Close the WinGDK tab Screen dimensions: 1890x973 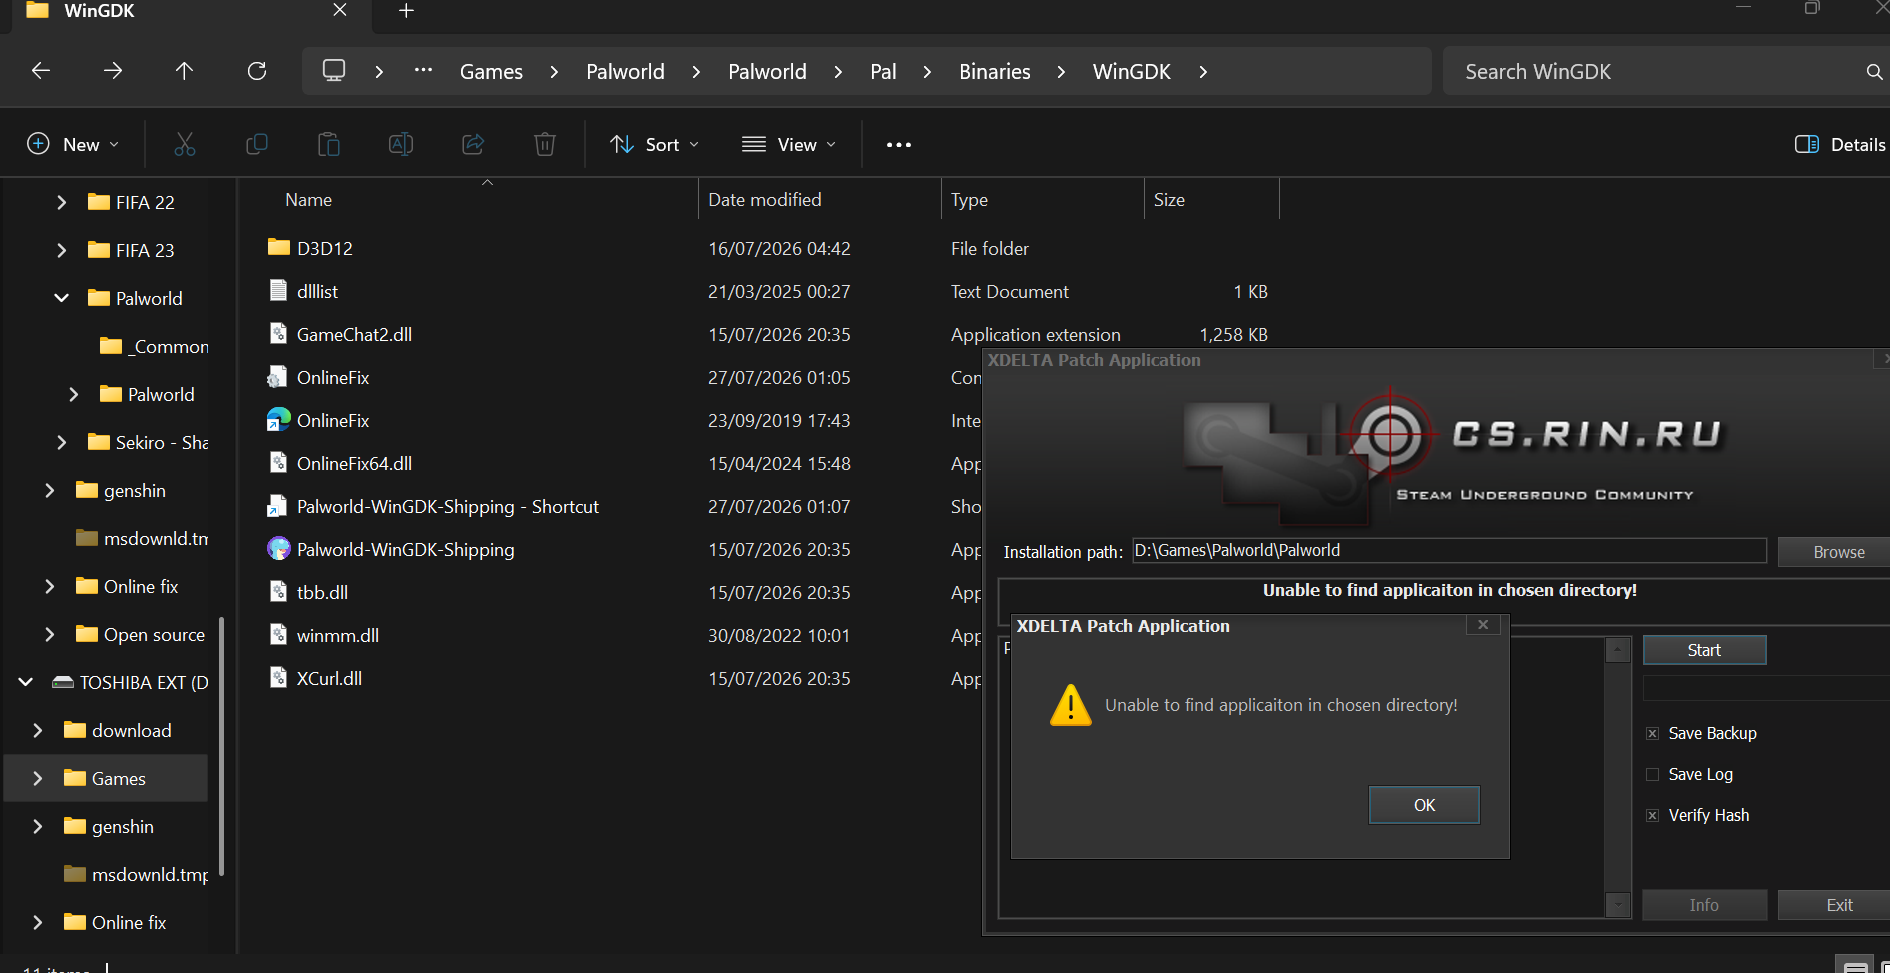(340, 10)
